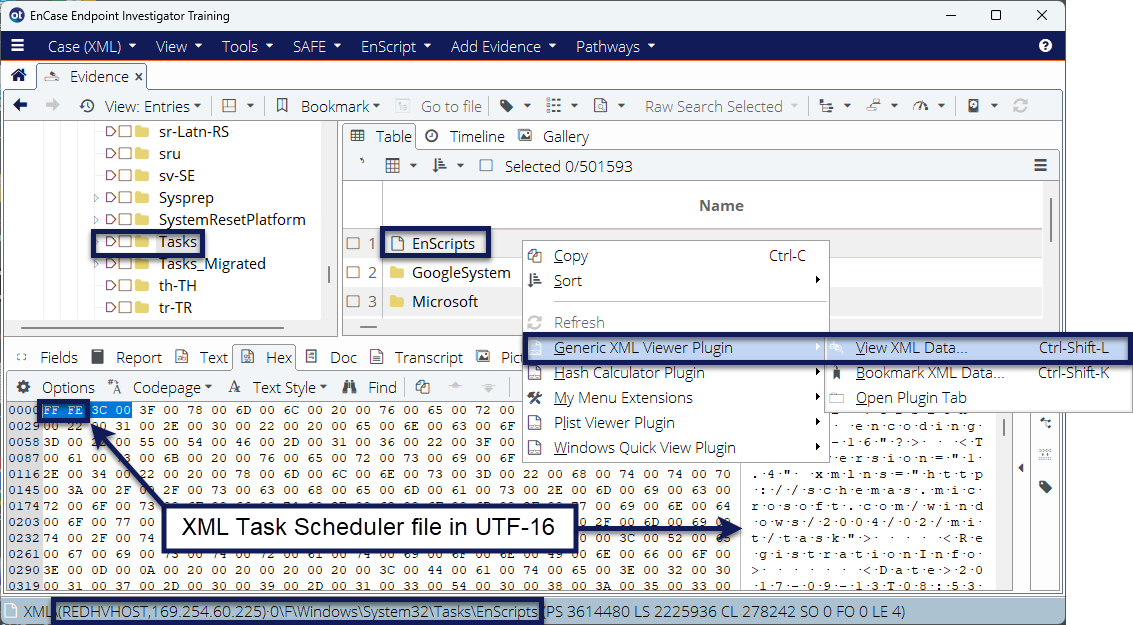Check the sru folder checkbox
The image size is (1133, 625).
pyautogui.click(x=125, y=153)
